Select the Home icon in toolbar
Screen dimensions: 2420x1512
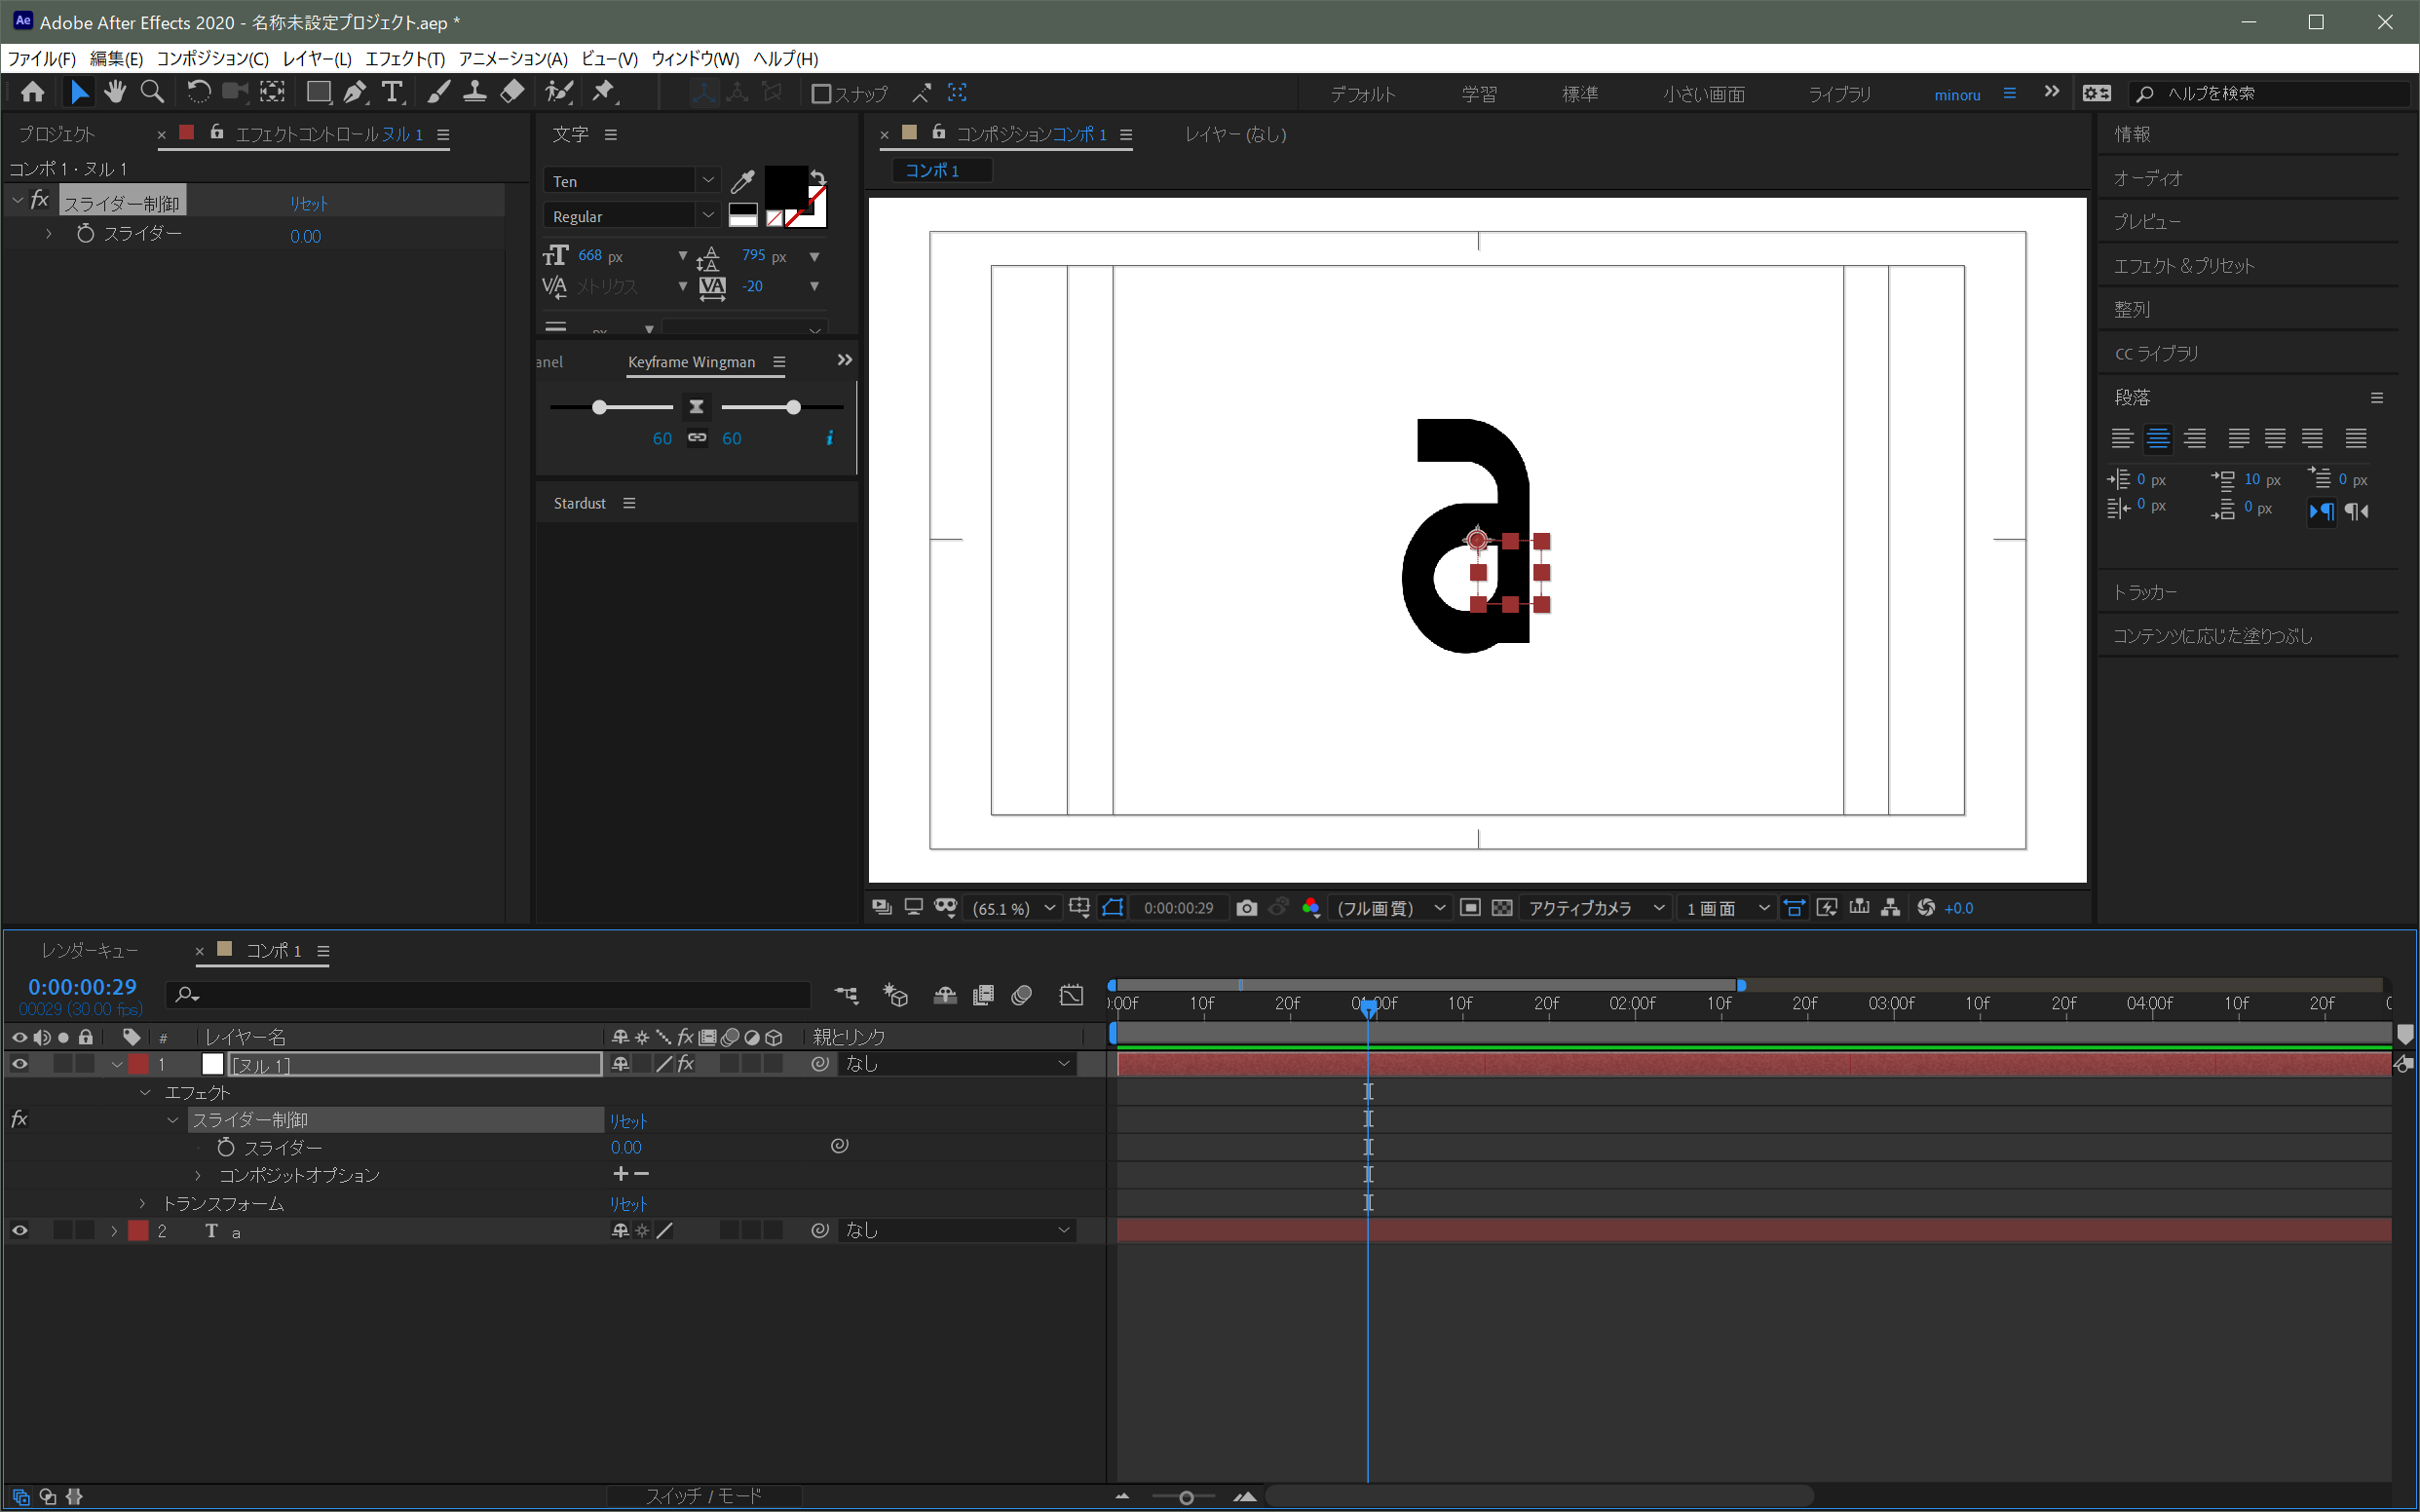pyautogui.click(x=32, y=93)
